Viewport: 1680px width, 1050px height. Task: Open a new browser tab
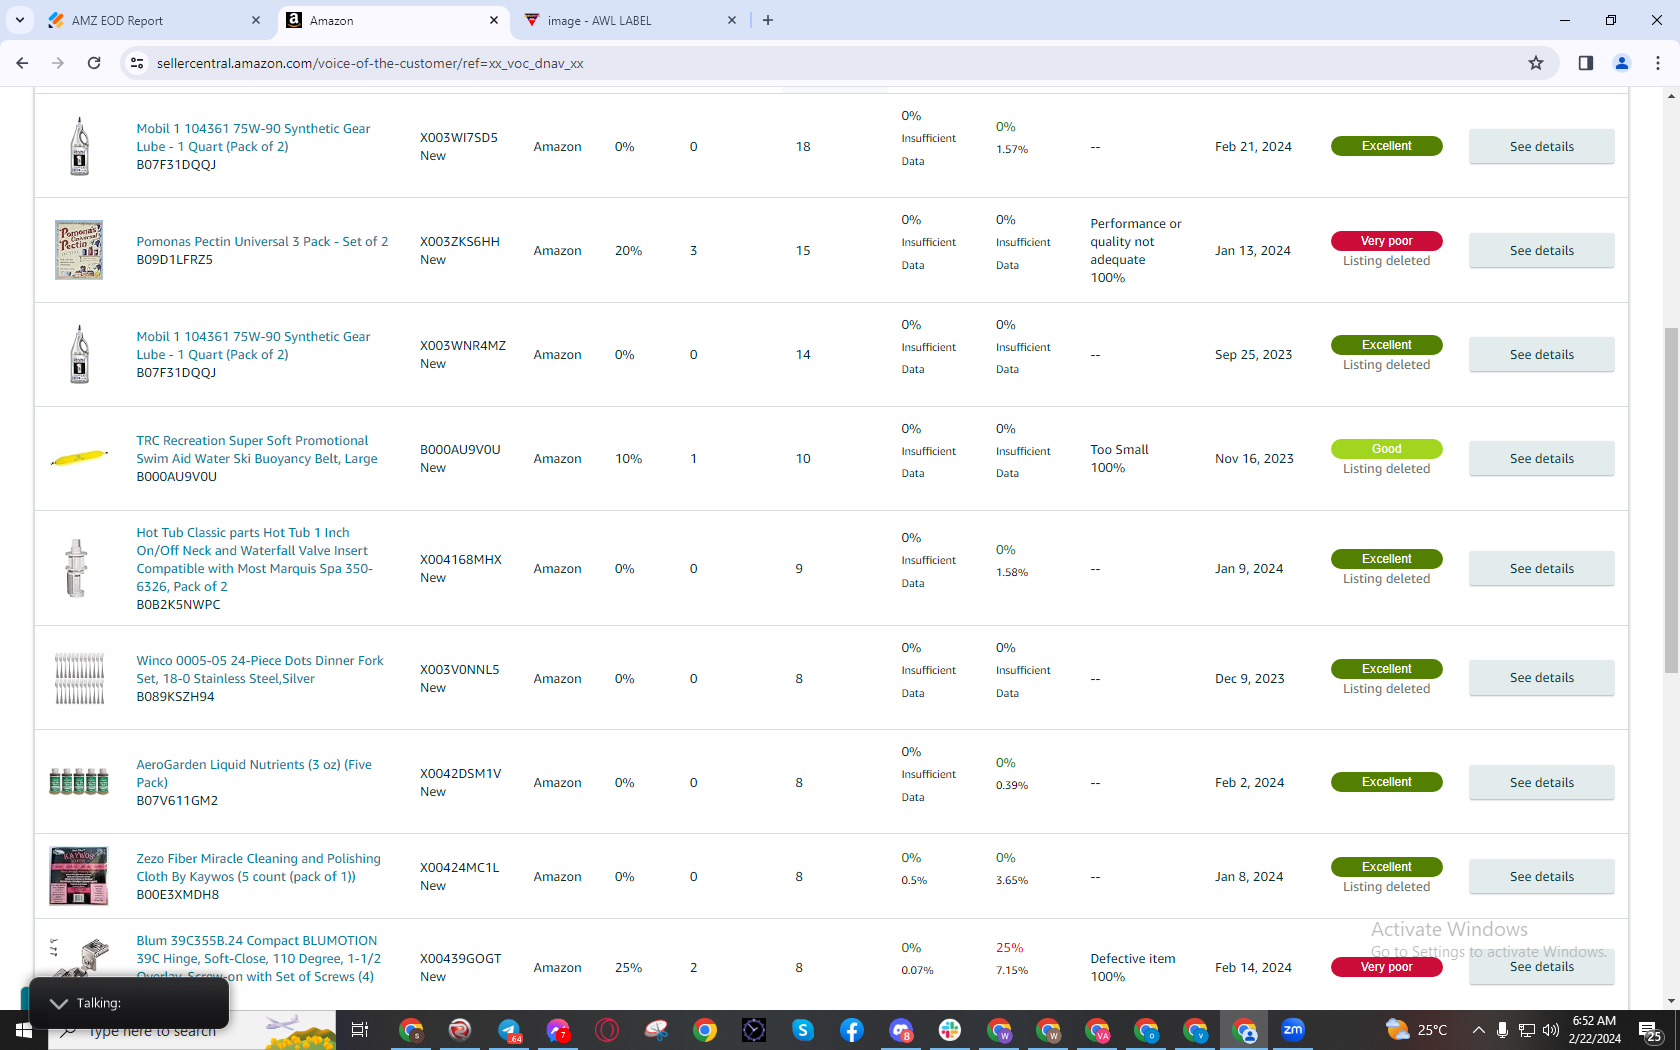[x=768, y=20]
